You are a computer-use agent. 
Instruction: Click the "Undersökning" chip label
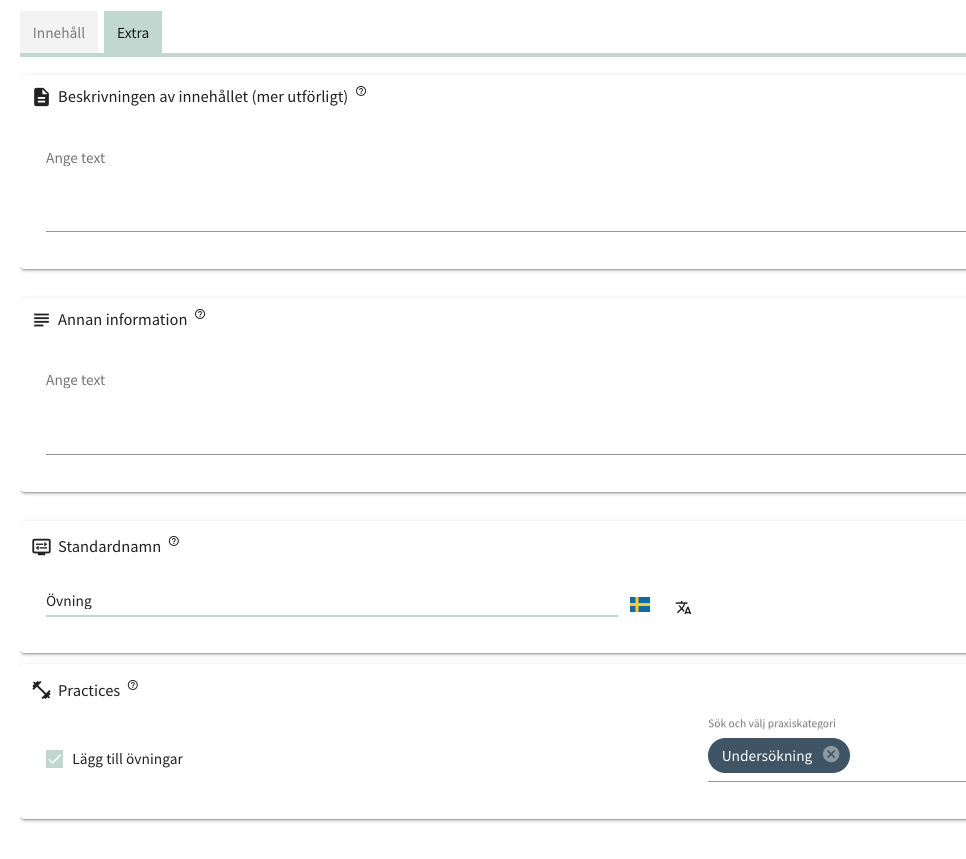(x=765, y=755)
